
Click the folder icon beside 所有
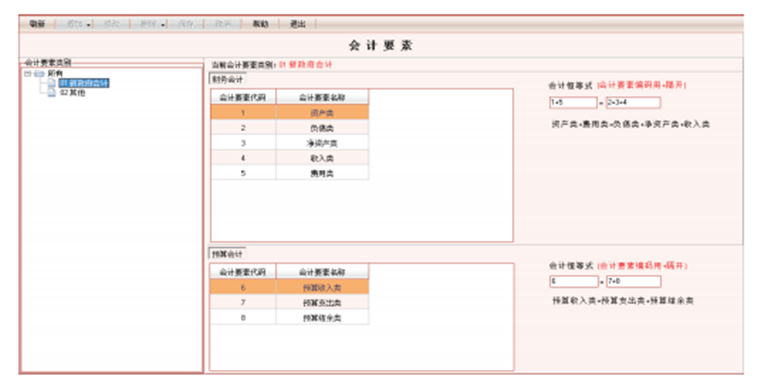pos(39,74)
